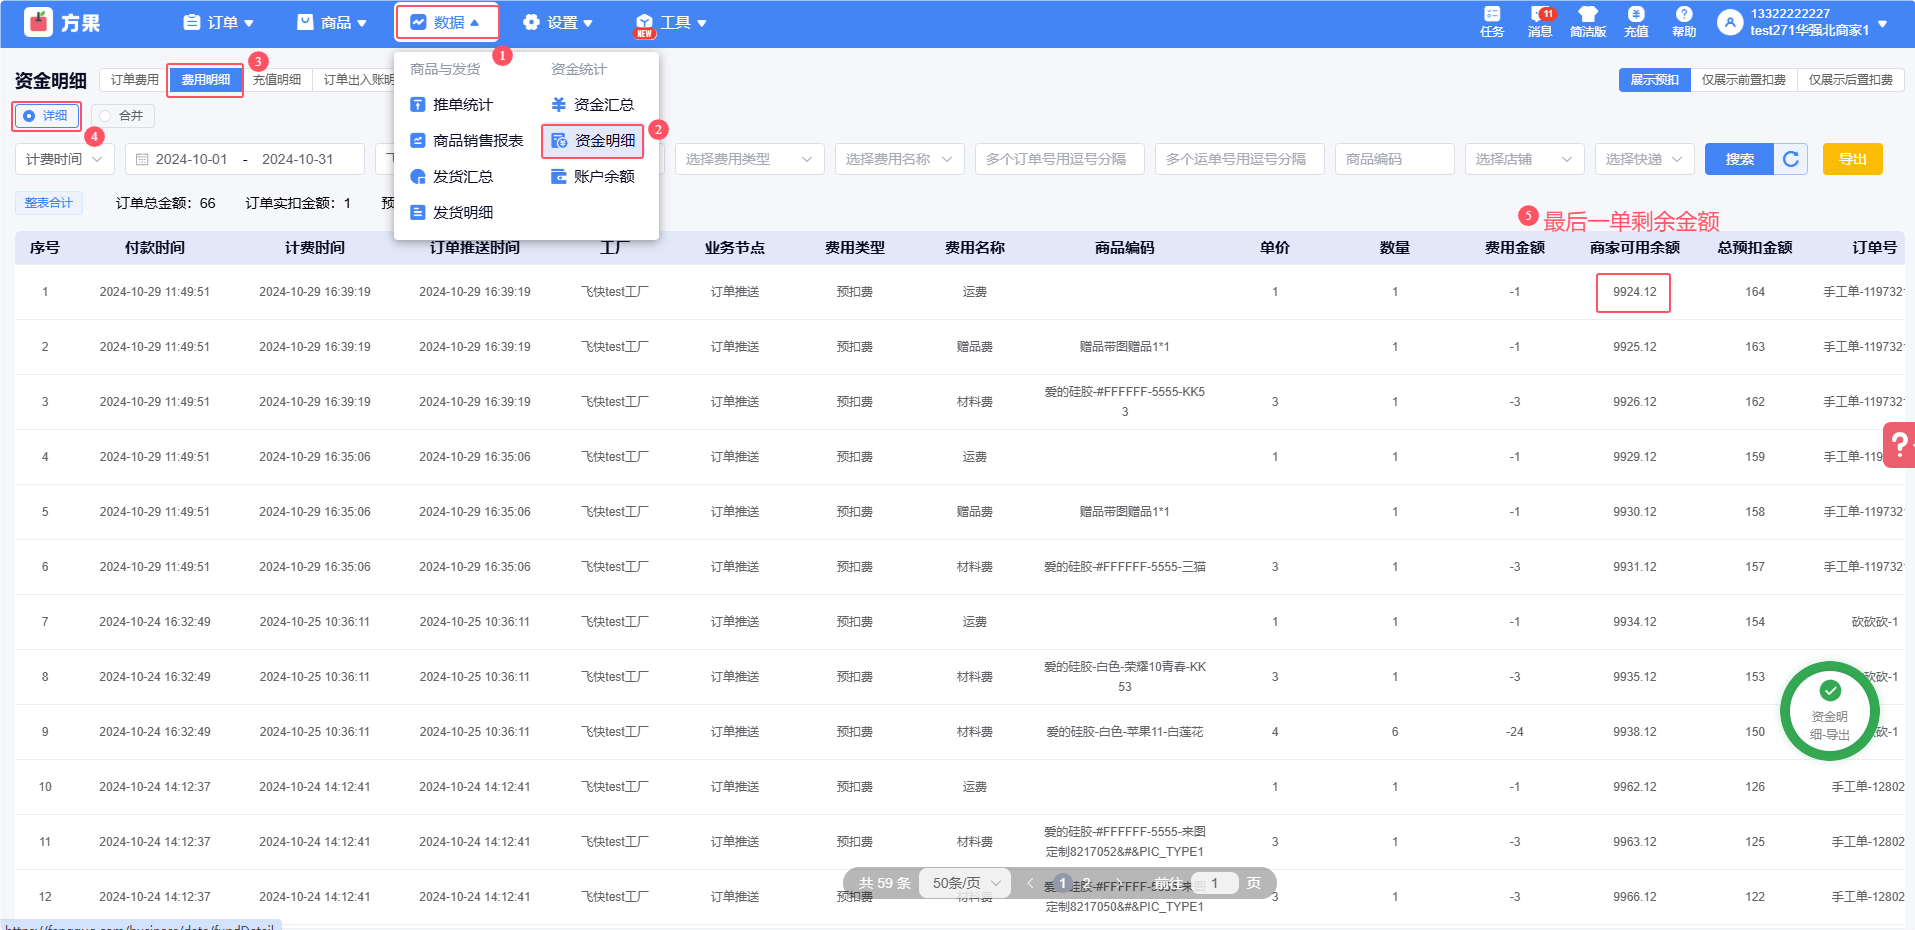Open the 帮助 help icon
The width and height of the screenshot is (1915, 930).
point(1684,21)
